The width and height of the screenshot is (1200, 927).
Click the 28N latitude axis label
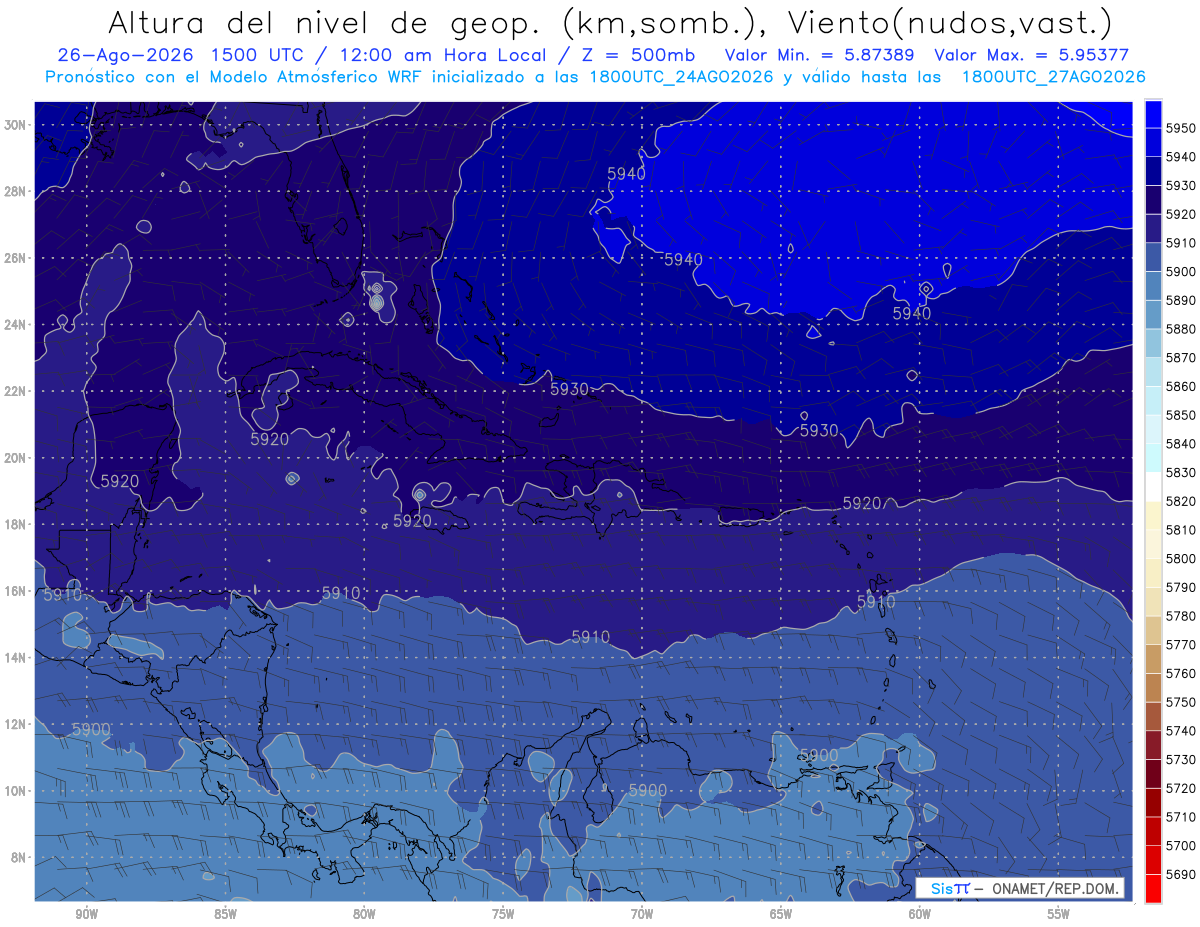coord(14,191)
